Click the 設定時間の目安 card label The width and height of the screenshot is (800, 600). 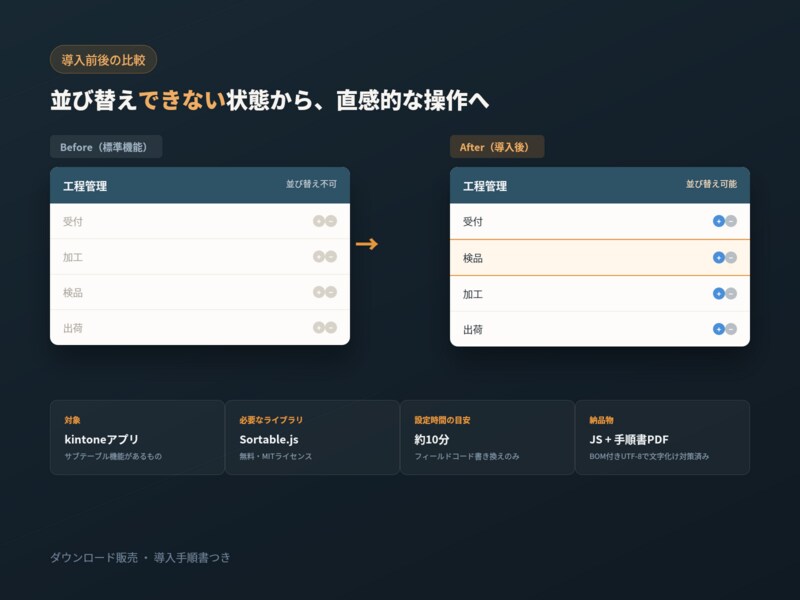[442, 420]
